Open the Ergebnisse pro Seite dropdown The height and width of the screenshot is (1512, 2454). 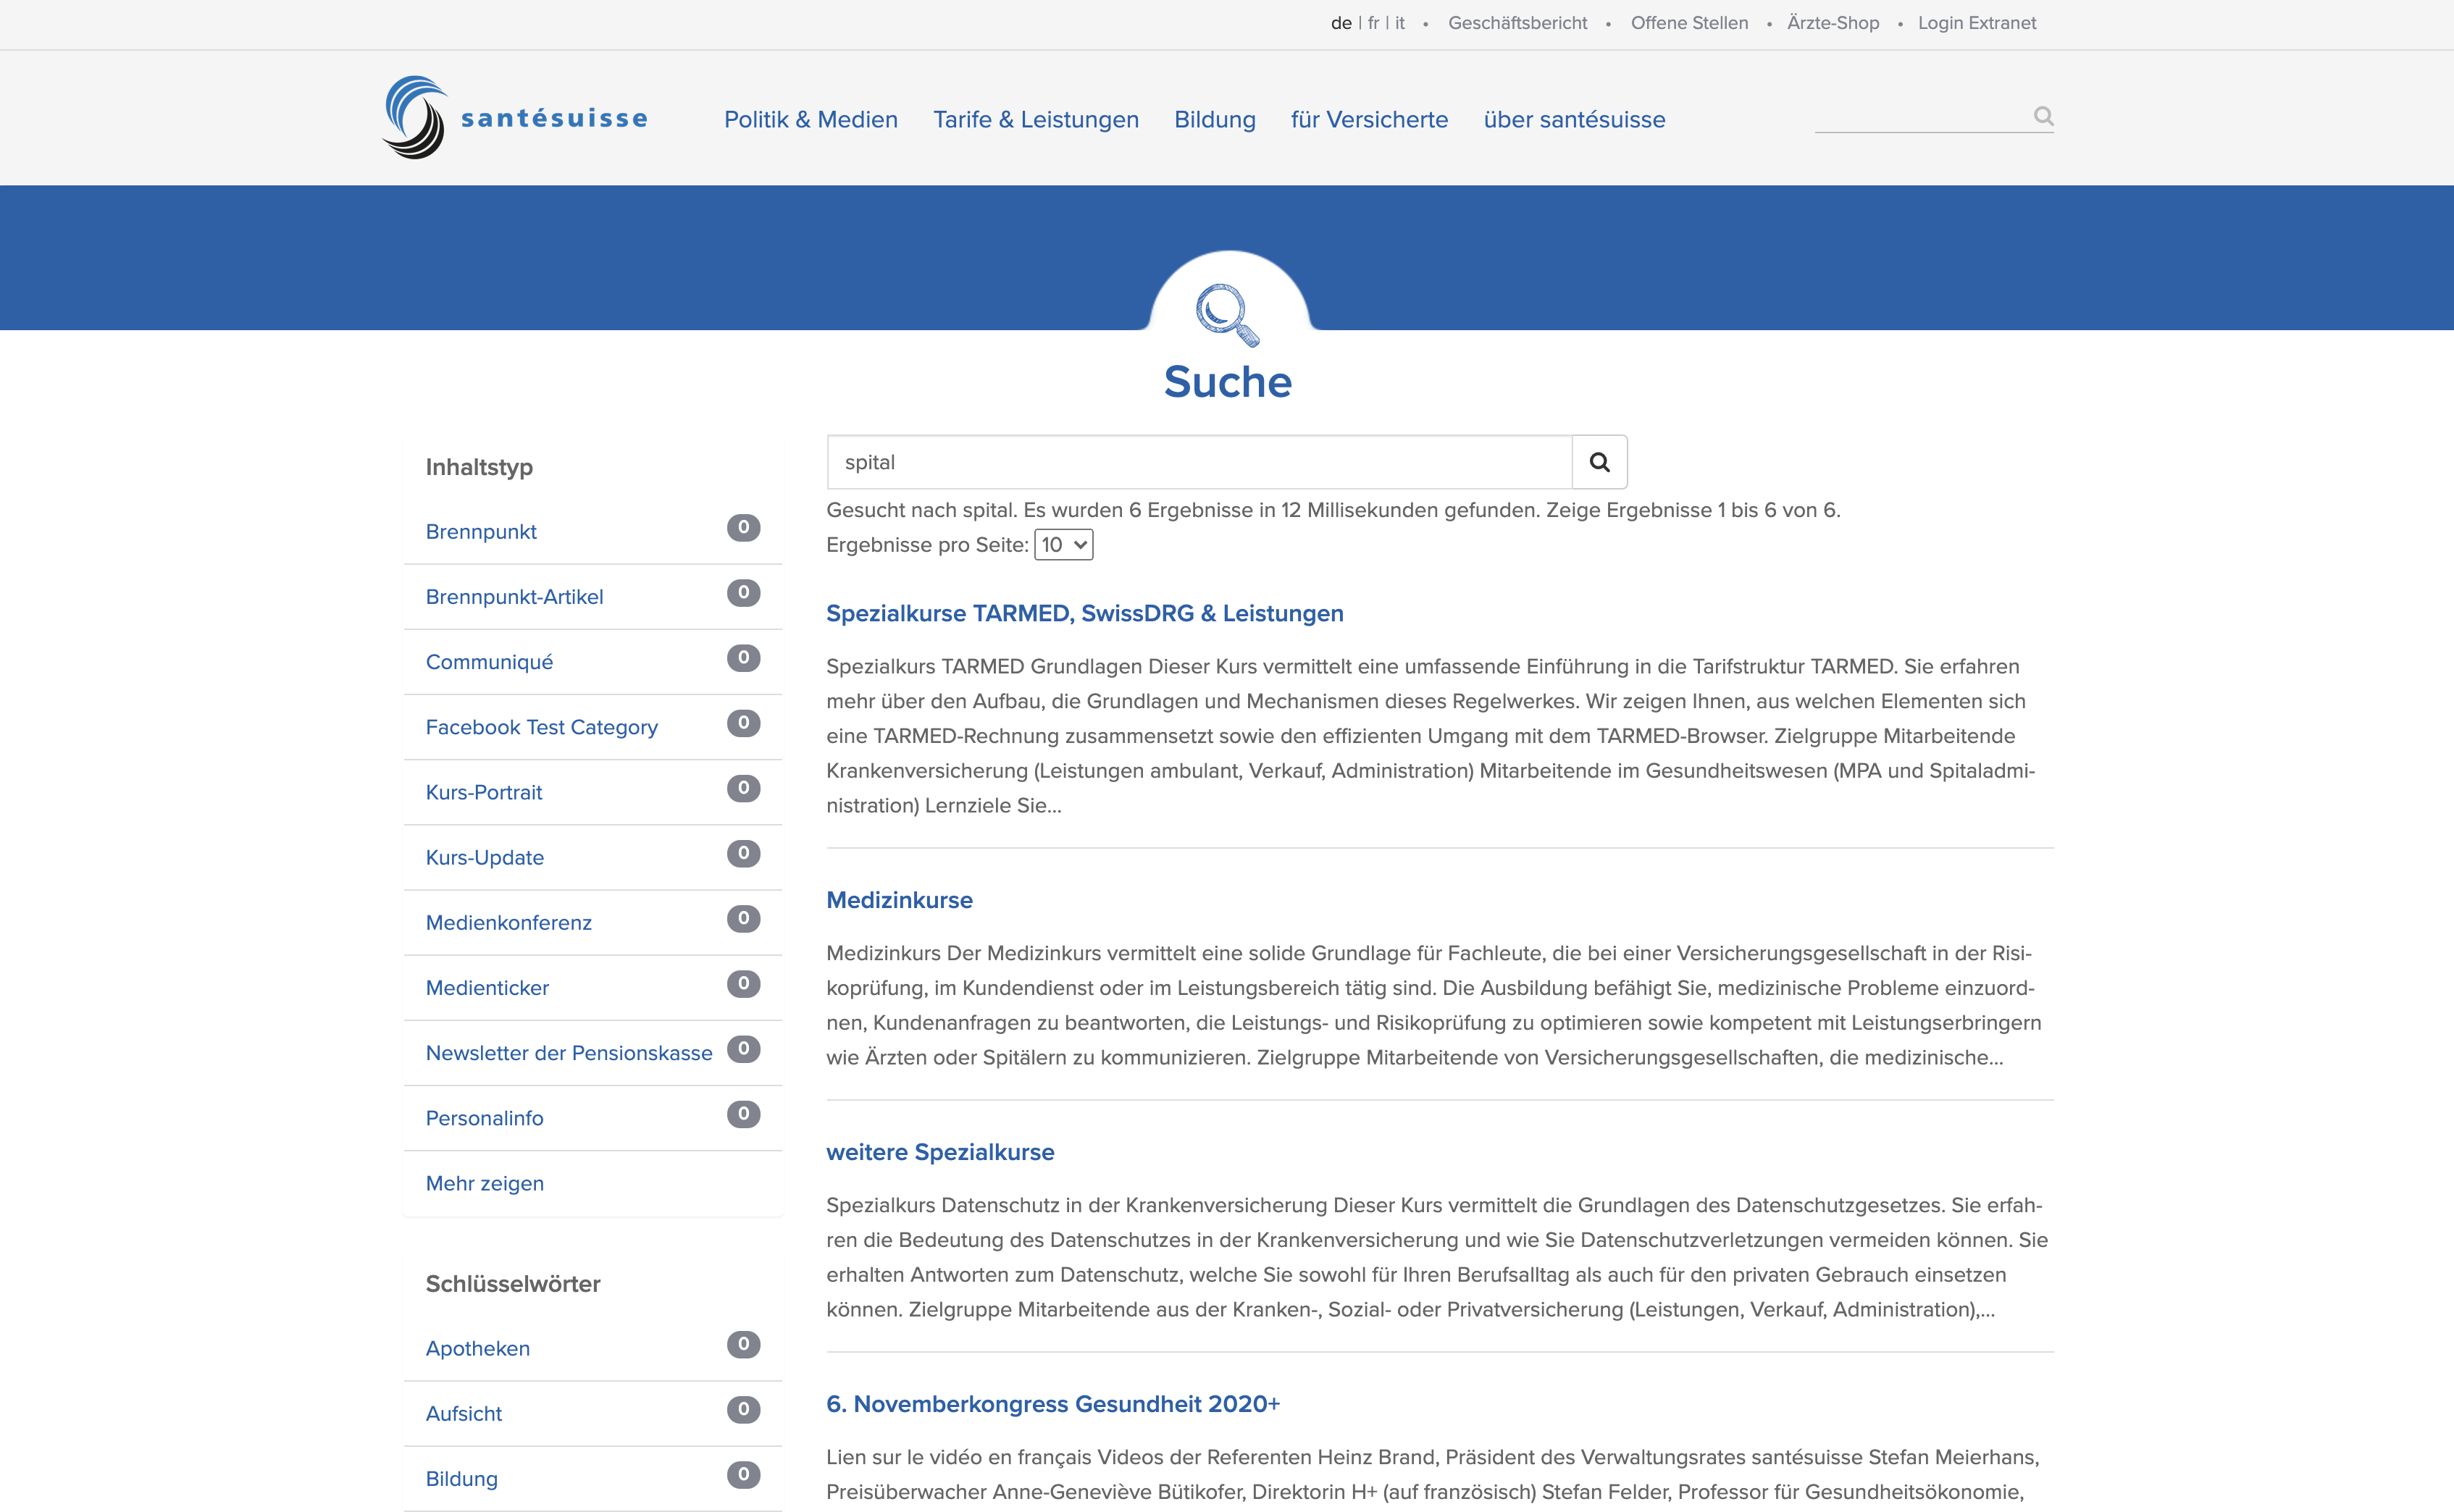point(1063,545)
